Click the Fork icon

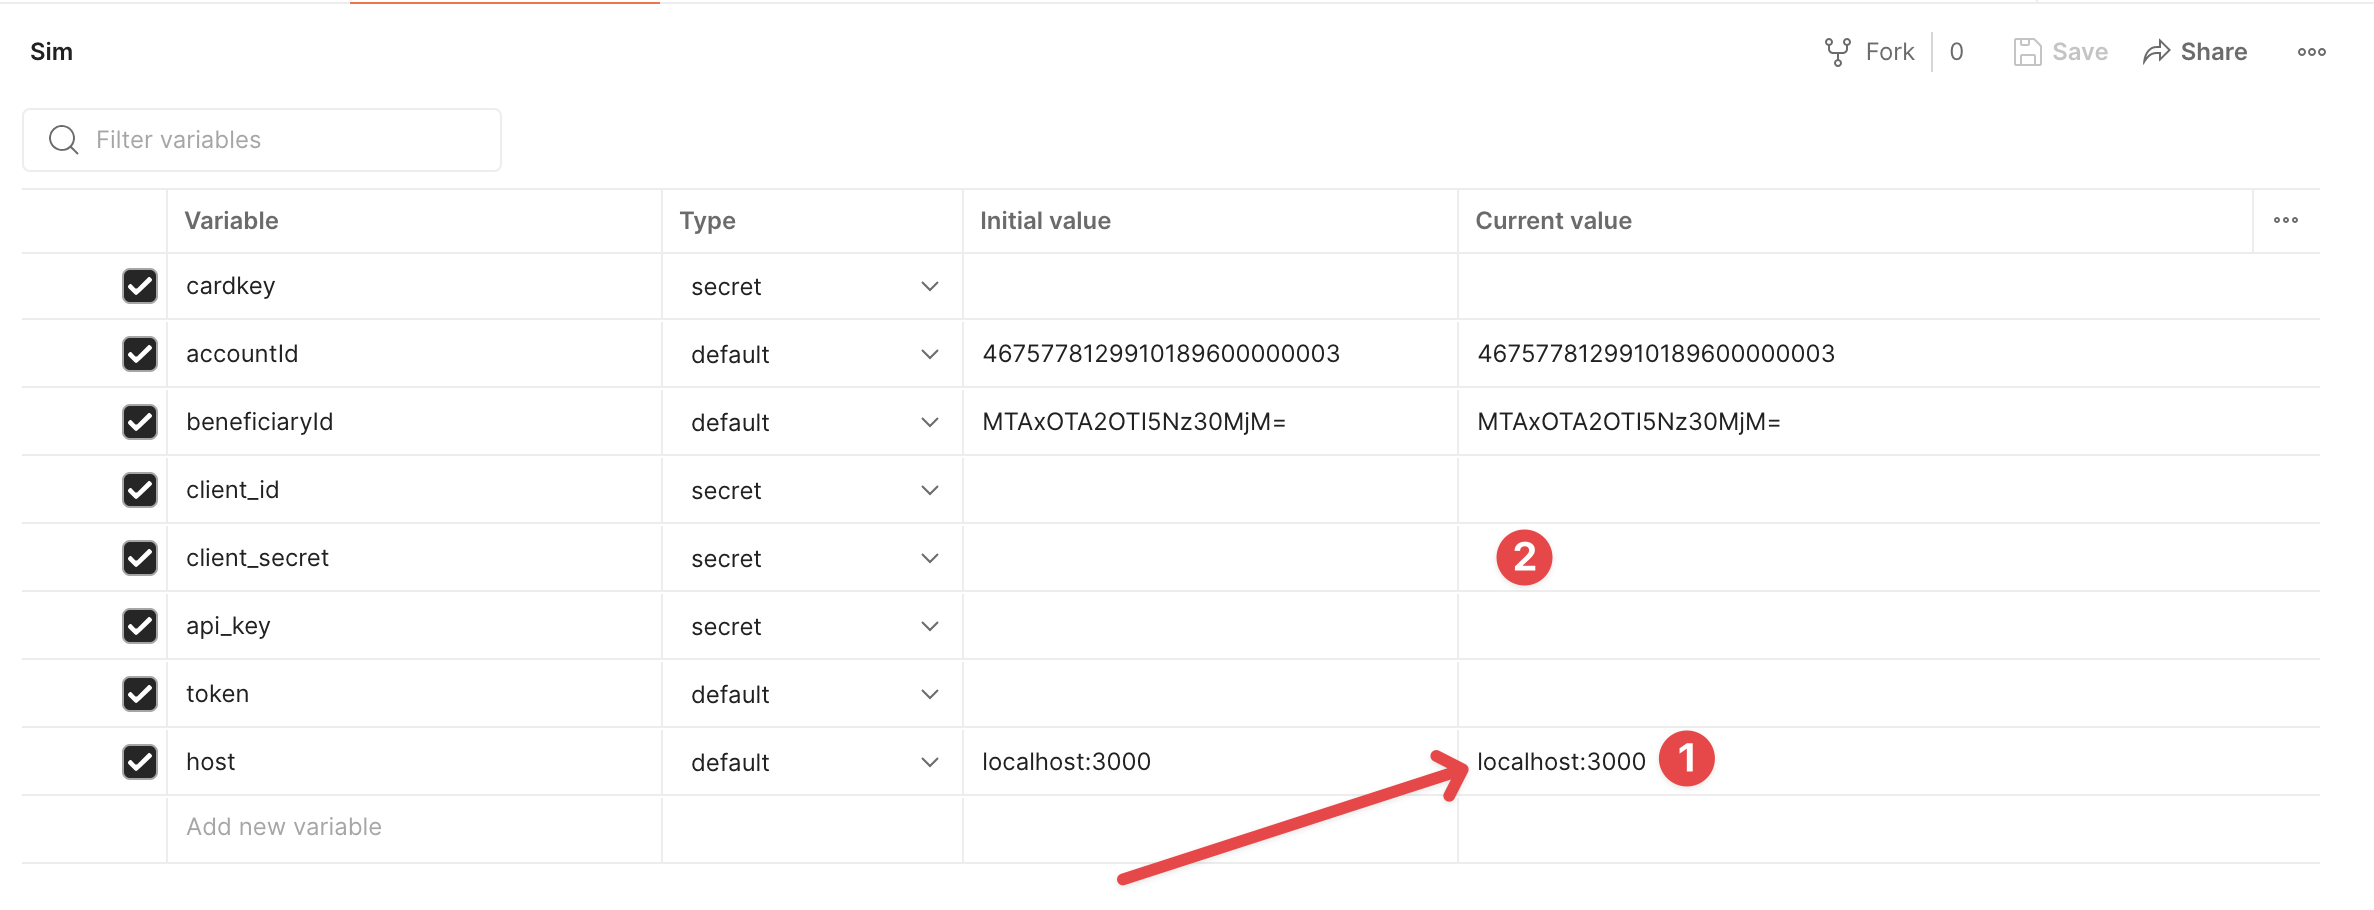pos(1837,52)
